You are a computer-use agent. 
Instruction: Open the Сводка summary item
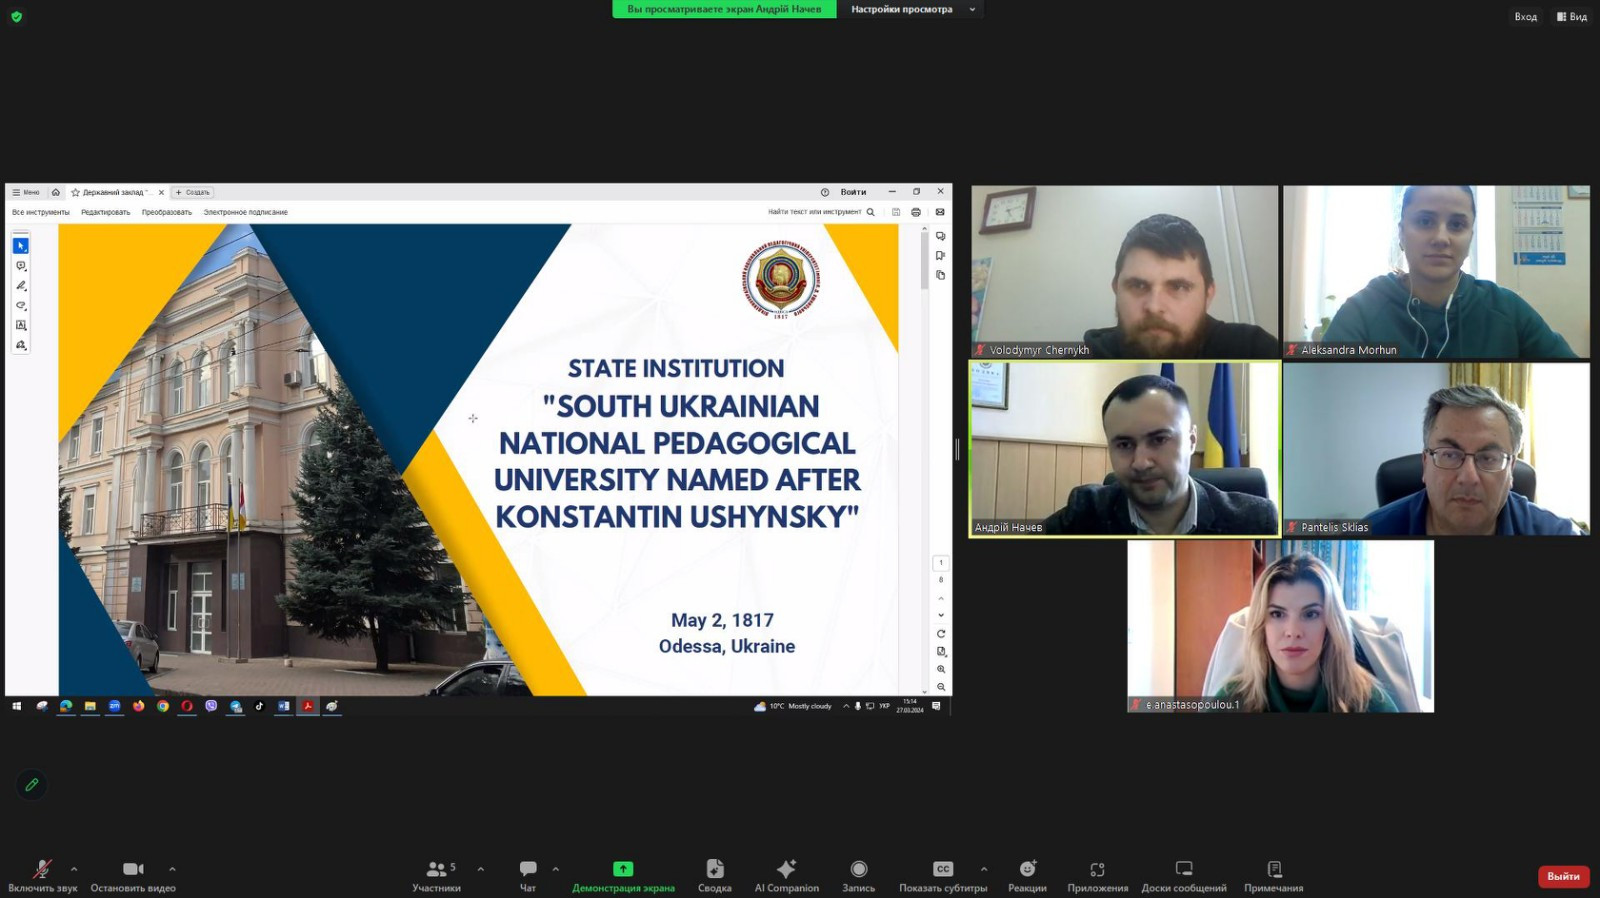point(714,875)
